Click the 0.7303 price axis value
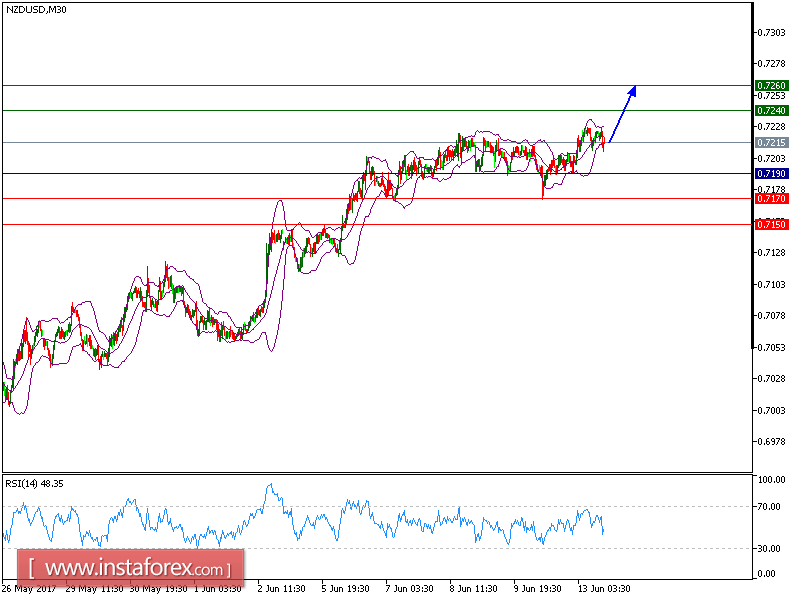The height and width of the screenshot is (600, 800). click(769, 31)
